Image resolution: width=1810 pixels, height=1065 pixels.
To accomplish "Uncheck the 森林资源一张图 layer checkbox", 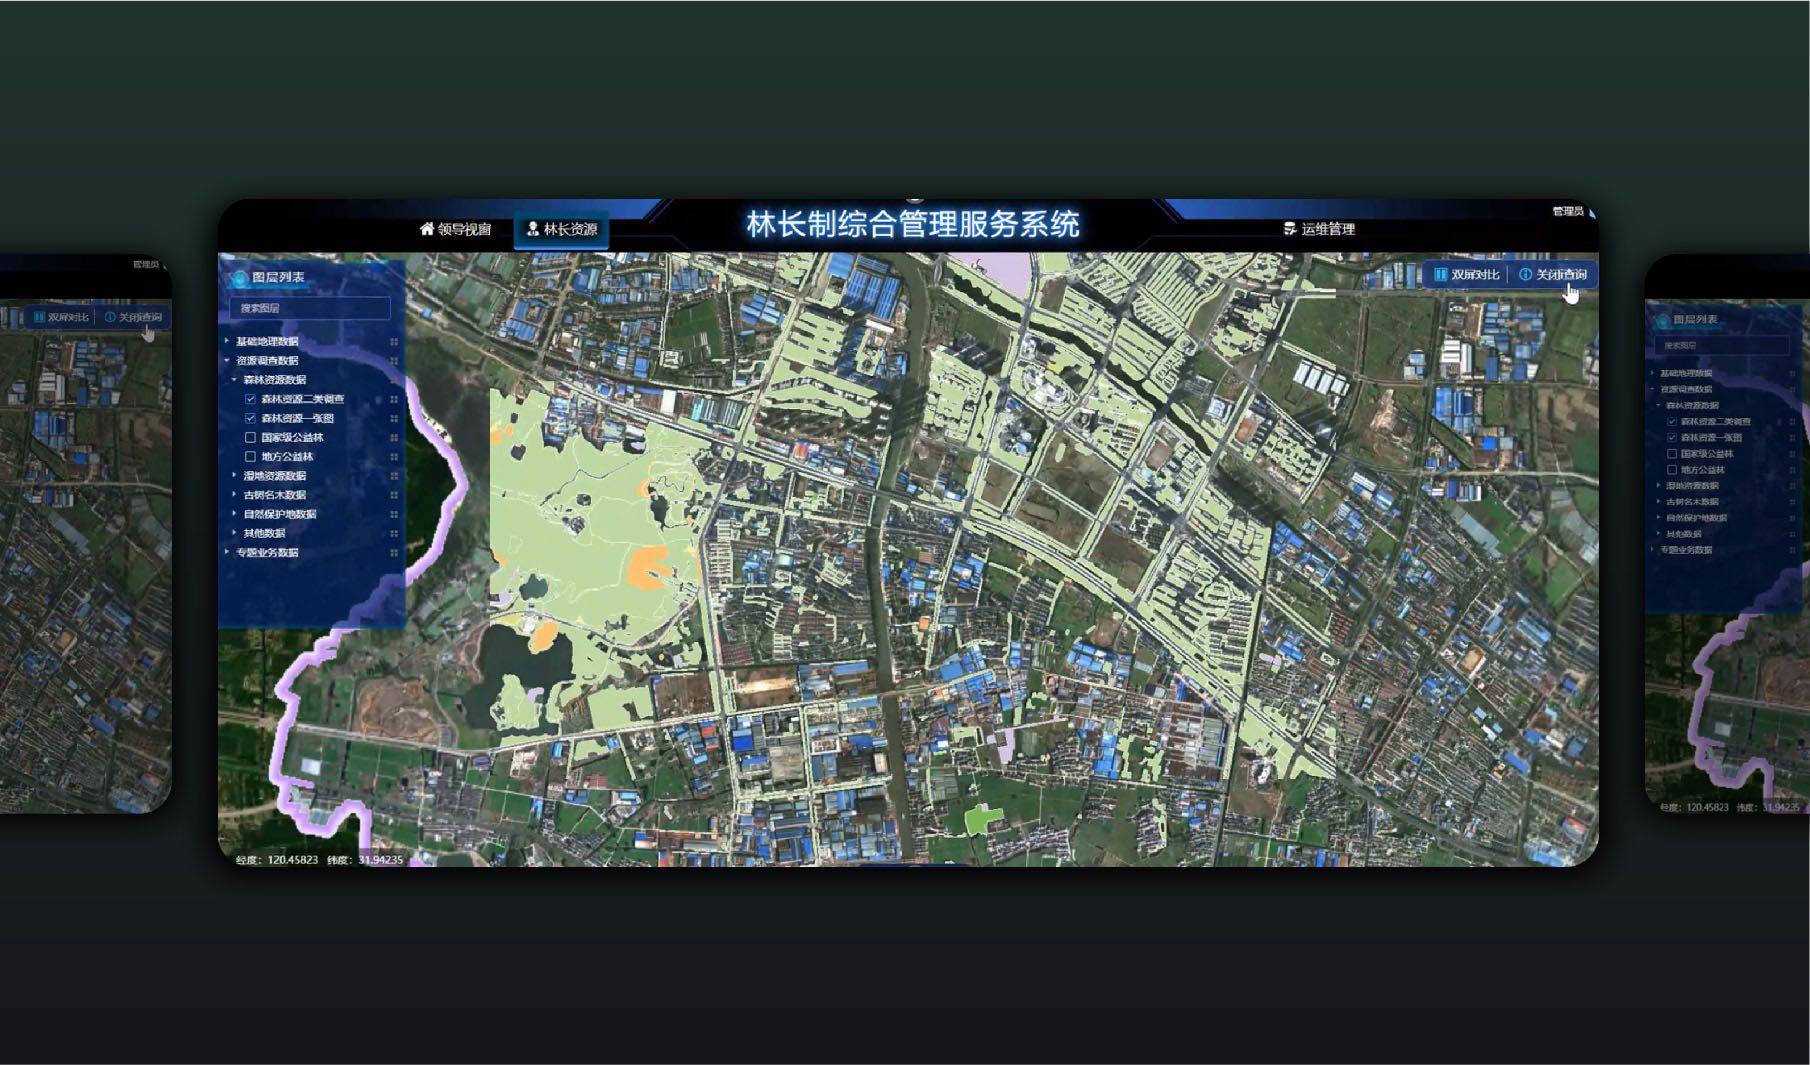I will (x=250, y=418).
